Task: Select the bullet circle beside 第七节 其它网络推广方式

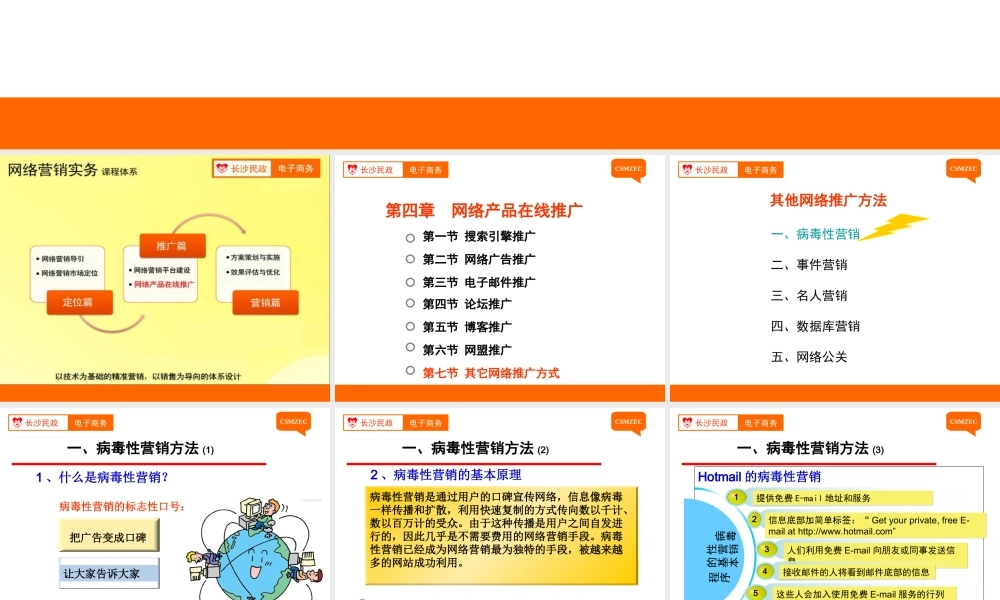Action: click(x=410, y=370)
